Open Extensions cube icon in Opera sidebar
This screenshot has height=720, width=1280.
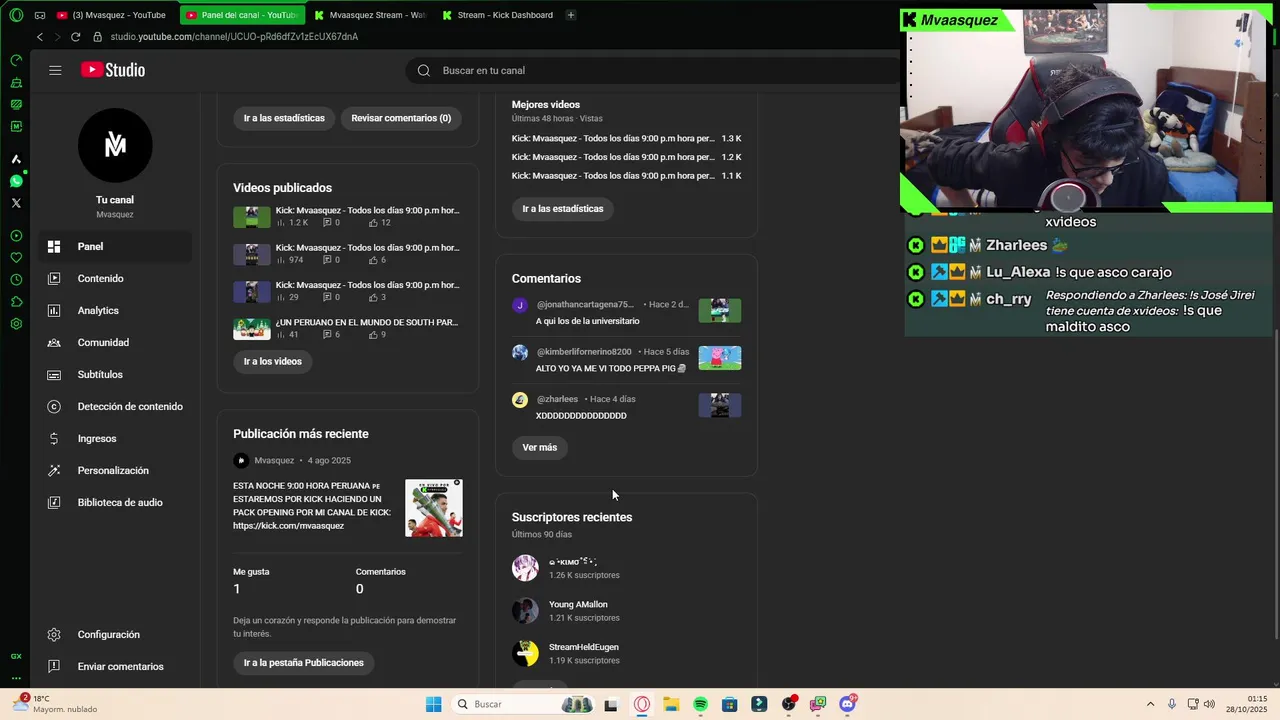pos(16,302)
